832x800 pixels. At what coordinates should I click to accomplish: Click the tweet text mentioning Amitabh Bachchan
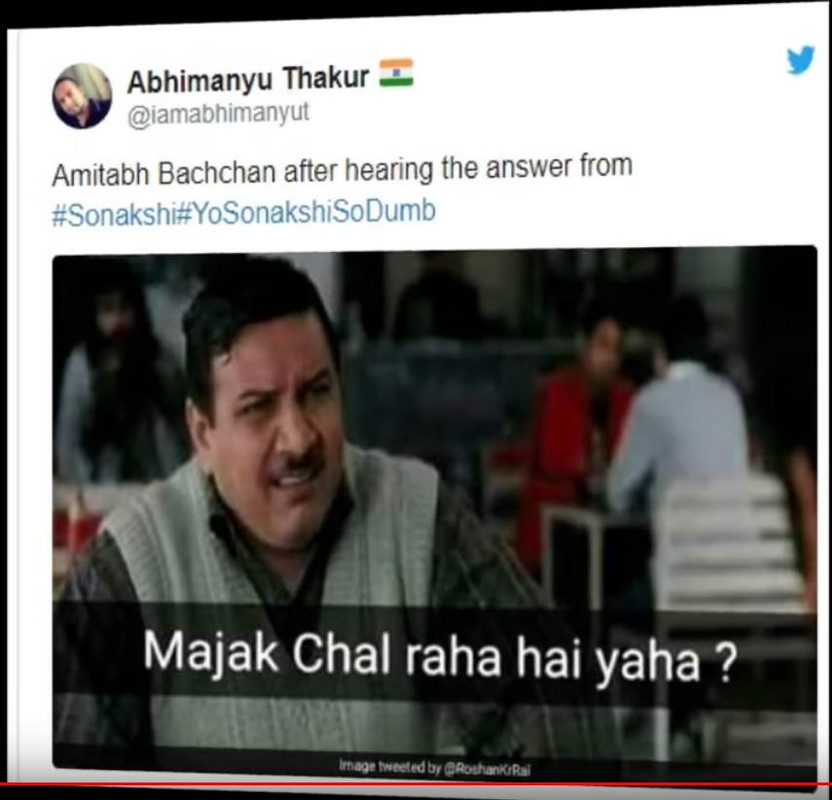pyautogui.click(x=342, y=171)
